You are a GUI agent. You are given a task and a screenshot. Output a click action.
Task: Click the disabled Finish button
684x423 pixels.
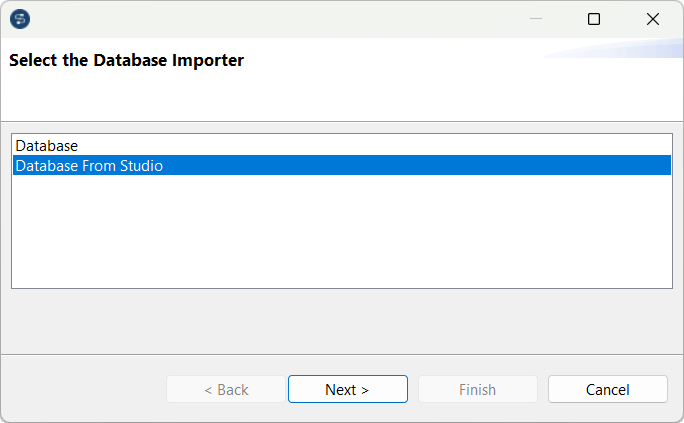(477, 389)
